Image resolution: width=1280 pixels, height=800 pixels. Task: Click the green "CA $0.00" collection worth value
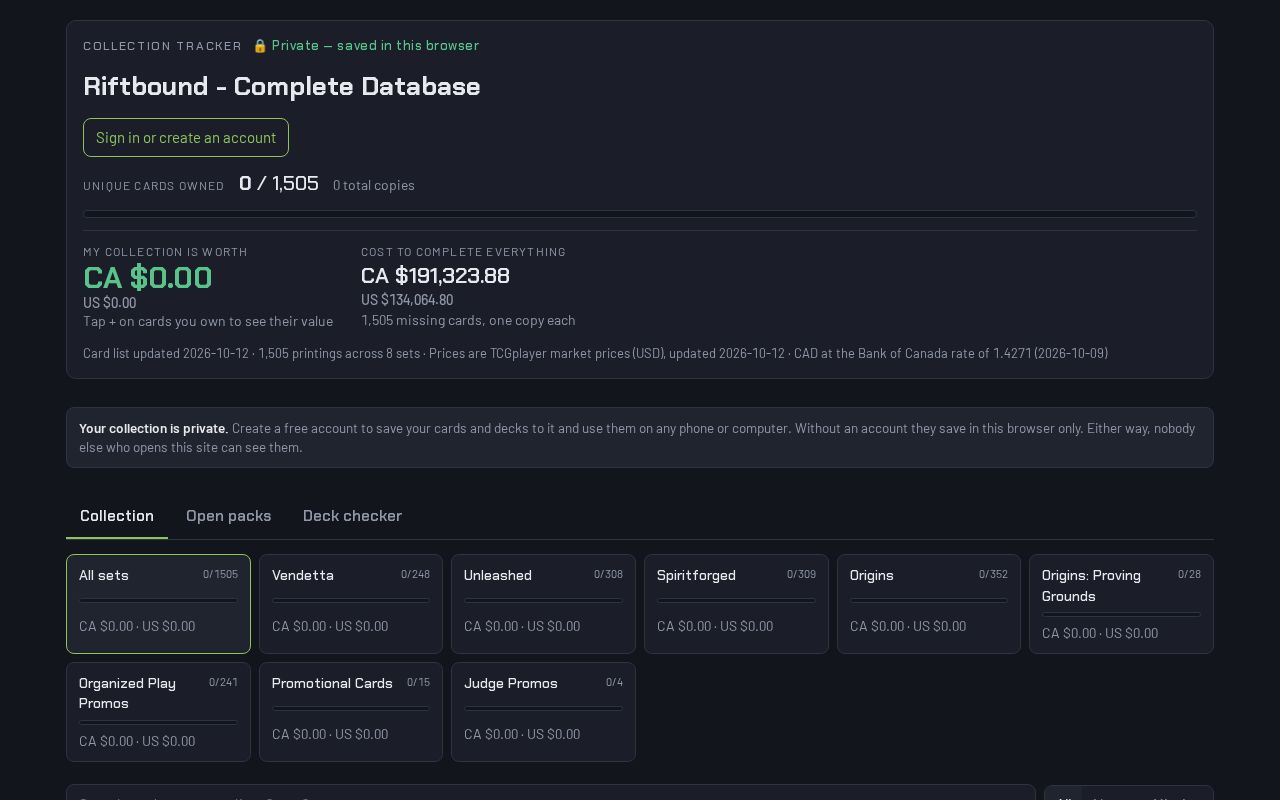pyautogui.click(x=148, y=277)
